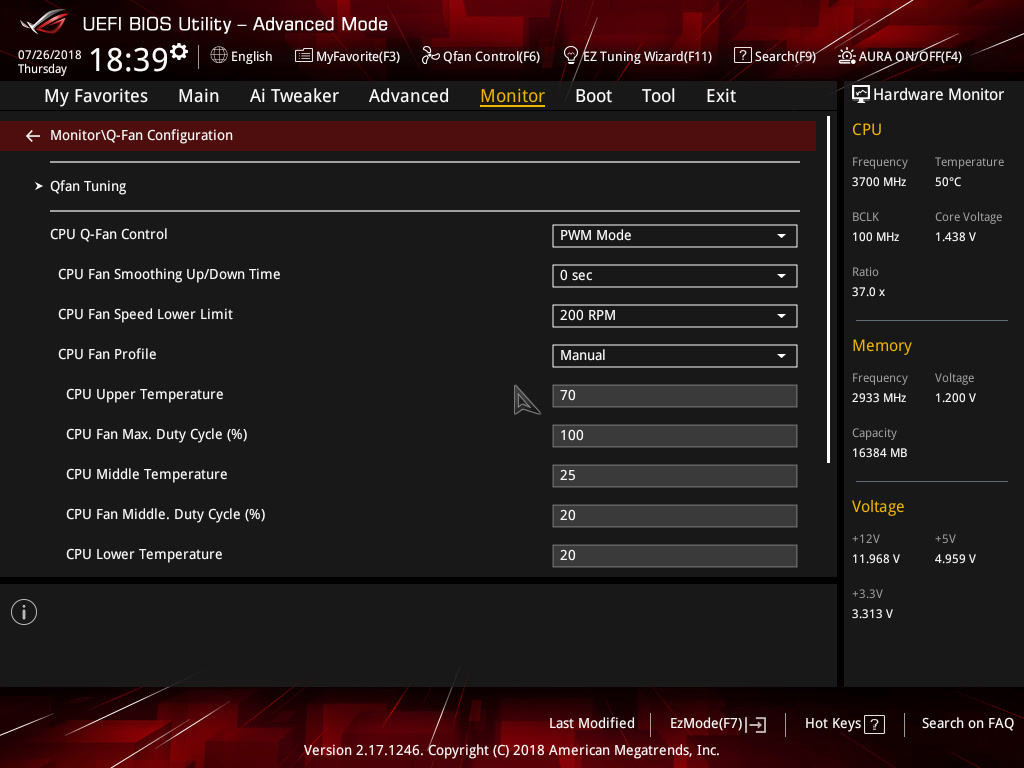Open the Boot tab

click(594, 96)
